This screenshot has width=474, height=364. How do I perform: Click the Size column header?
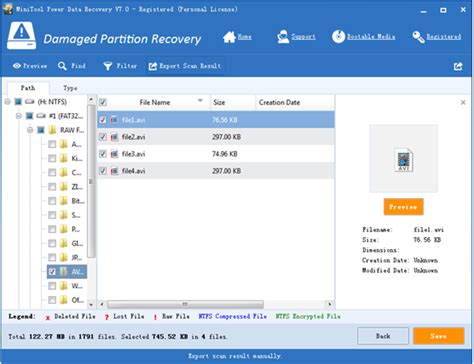233,102
